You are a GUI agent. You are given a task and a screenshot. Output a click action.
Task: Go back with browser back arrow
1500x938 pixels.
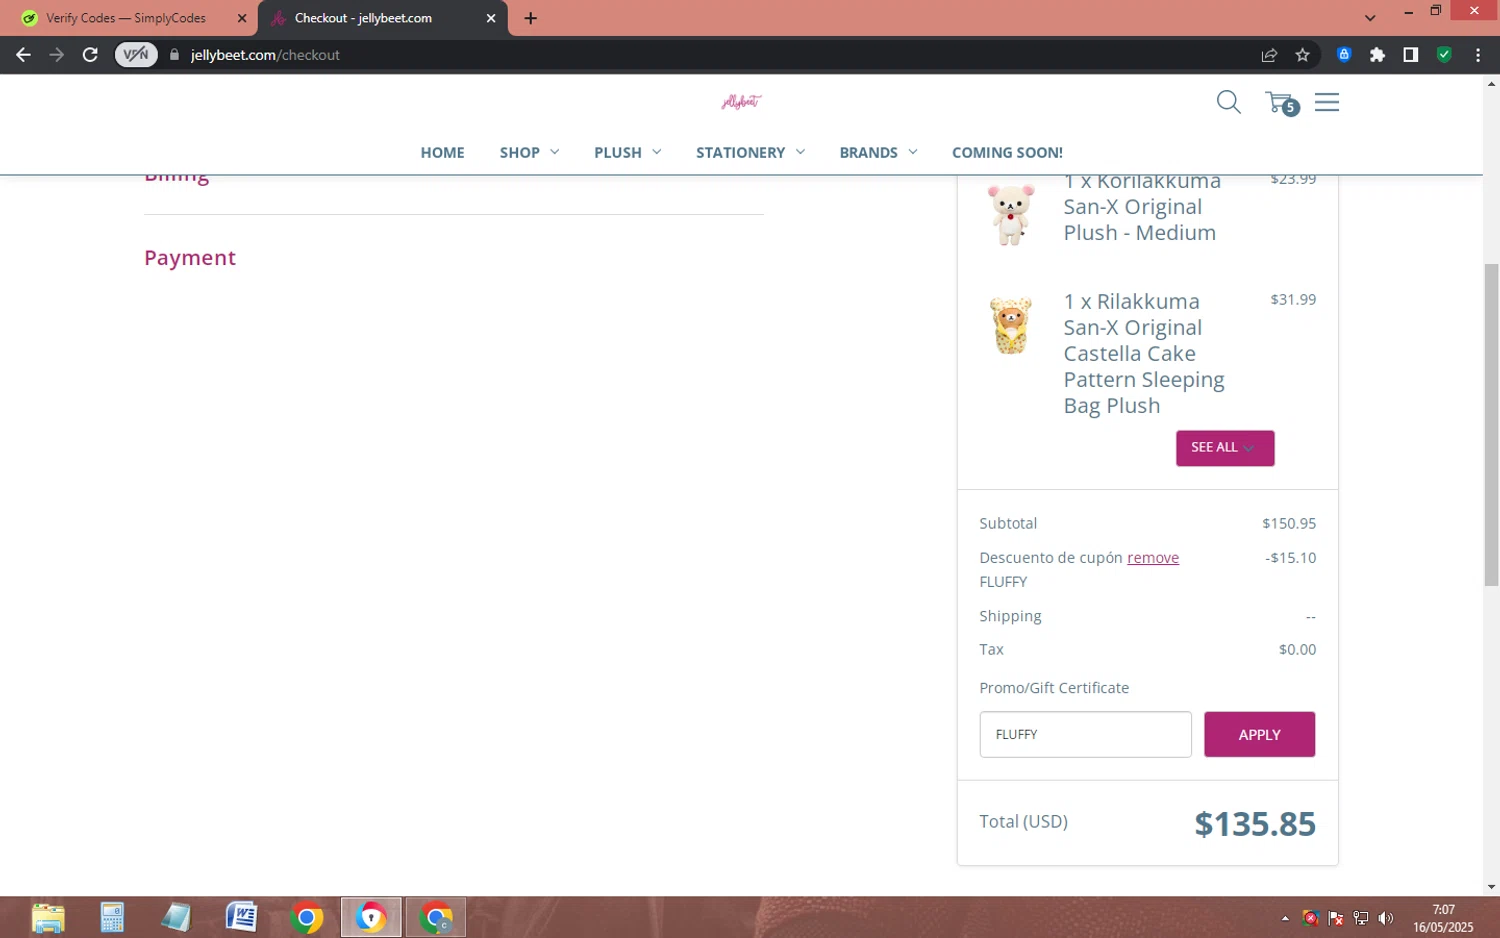(x=23, y=55)
